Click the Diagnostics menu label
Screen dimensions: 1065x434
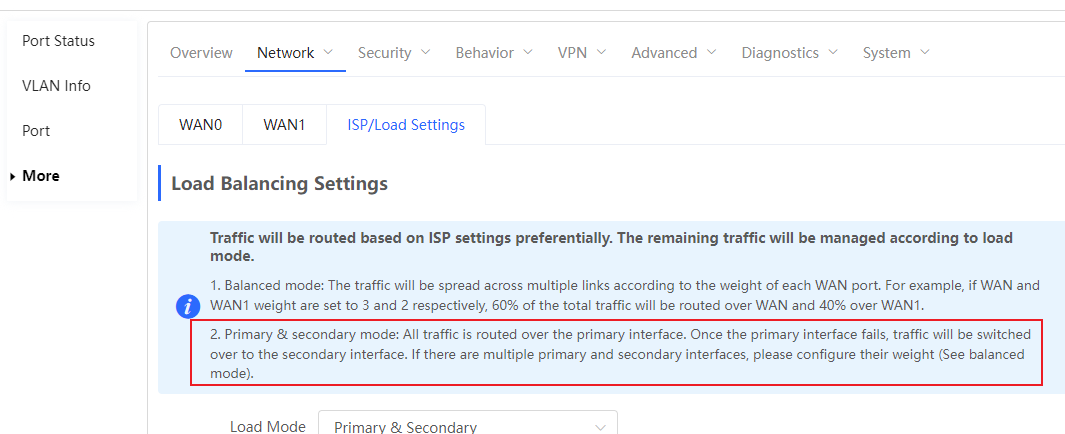click(x=780, y=53)
